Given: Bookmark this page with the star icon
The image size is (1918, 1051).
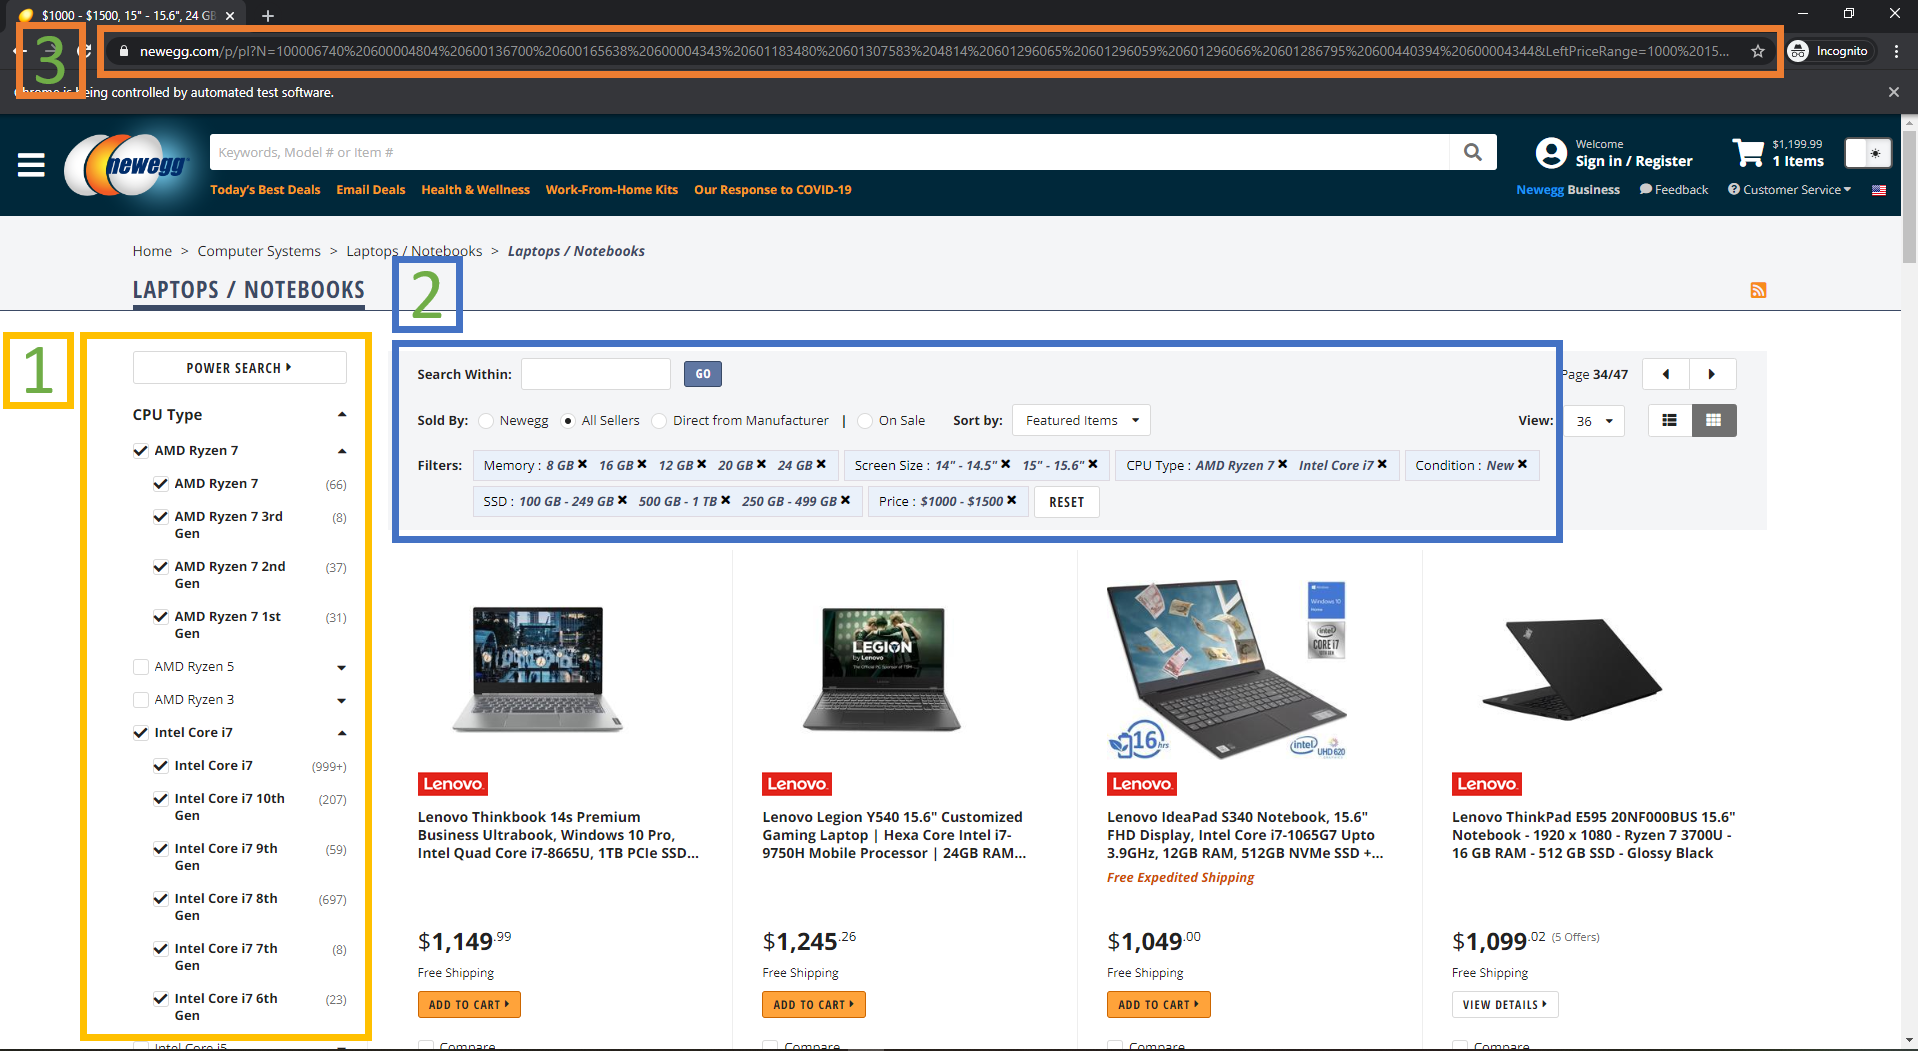Looking at the screenshot, I should 1757,51.
